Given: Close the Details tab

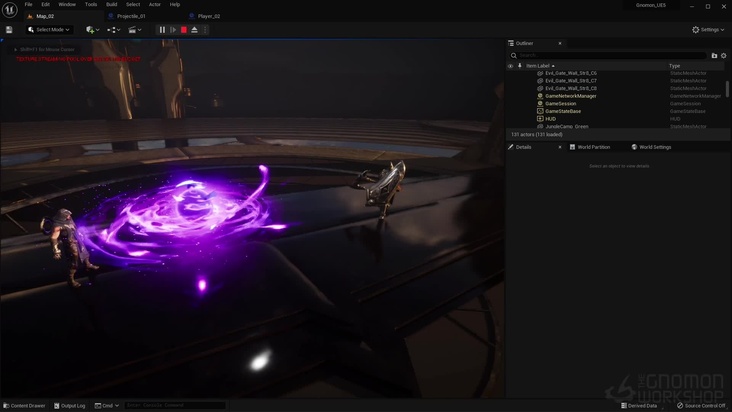Looking at the screenshot, I should pyautogui.click(x=560, y=147).
